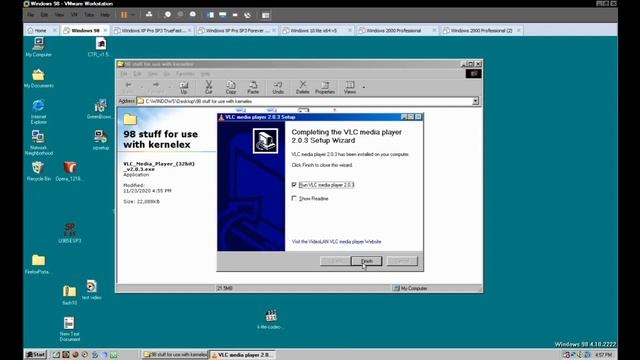
Task: Open the VMware VM menu
Action: click(x=74, y=15)
